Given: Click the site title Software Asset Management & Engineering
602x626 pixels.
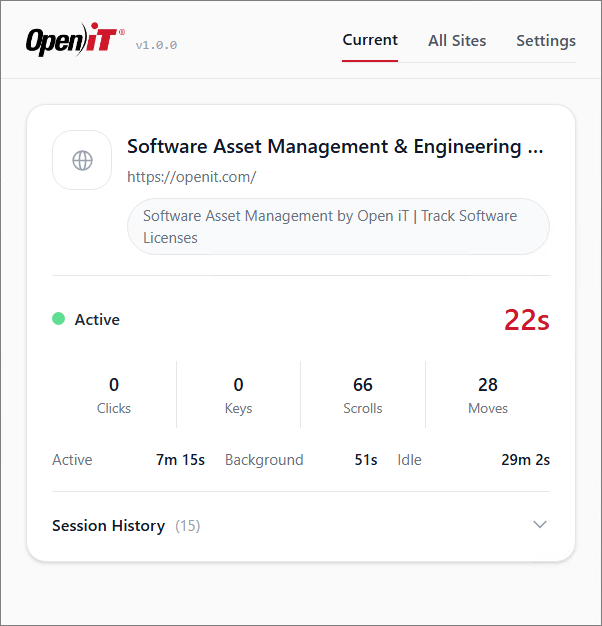Looking at the screenshot, I should click(x=335, y=147).
